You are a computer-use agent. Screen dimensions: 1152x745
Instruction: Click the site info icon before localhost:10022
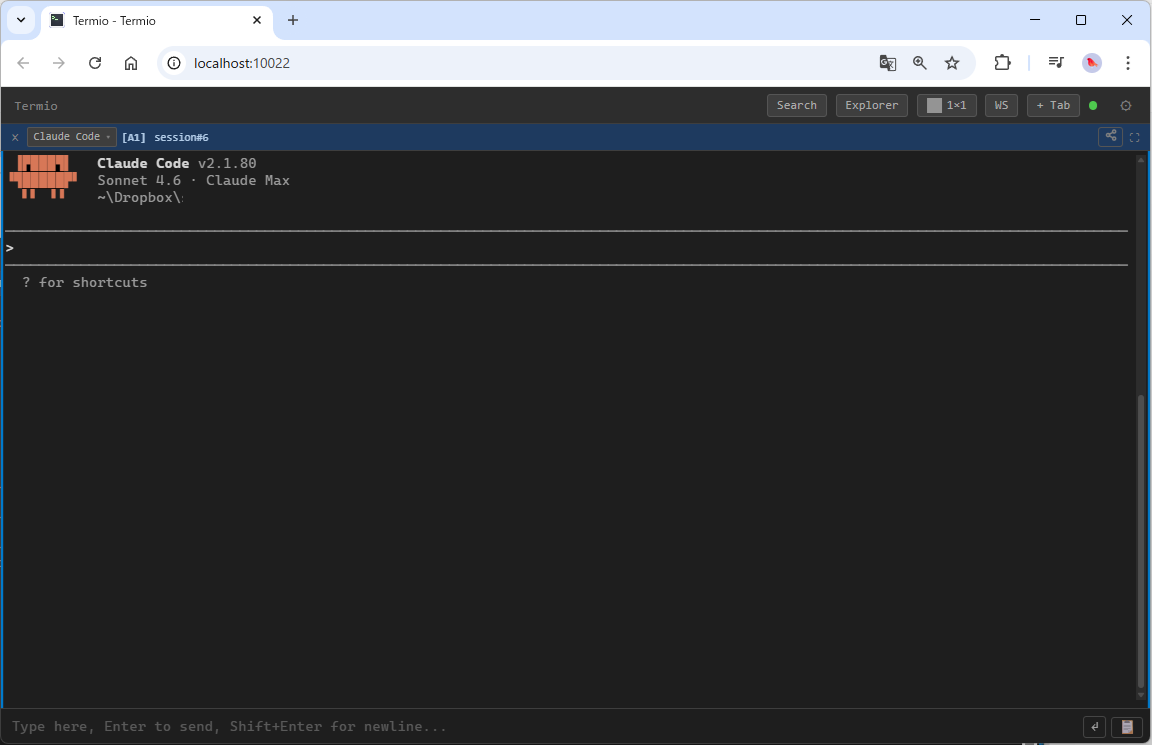click(174, 62)
